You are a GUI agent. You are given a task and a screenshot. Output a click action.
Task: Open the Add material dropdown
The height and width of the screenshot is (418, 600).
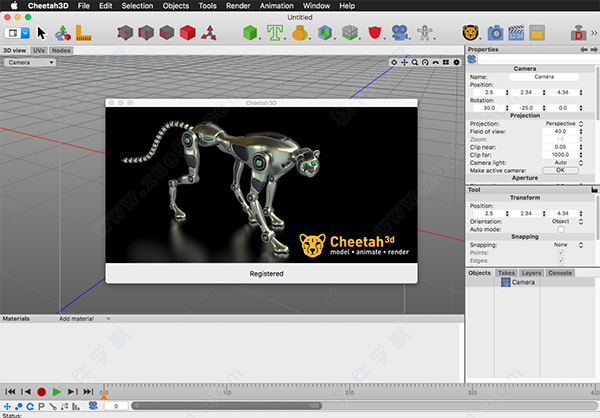84,318
